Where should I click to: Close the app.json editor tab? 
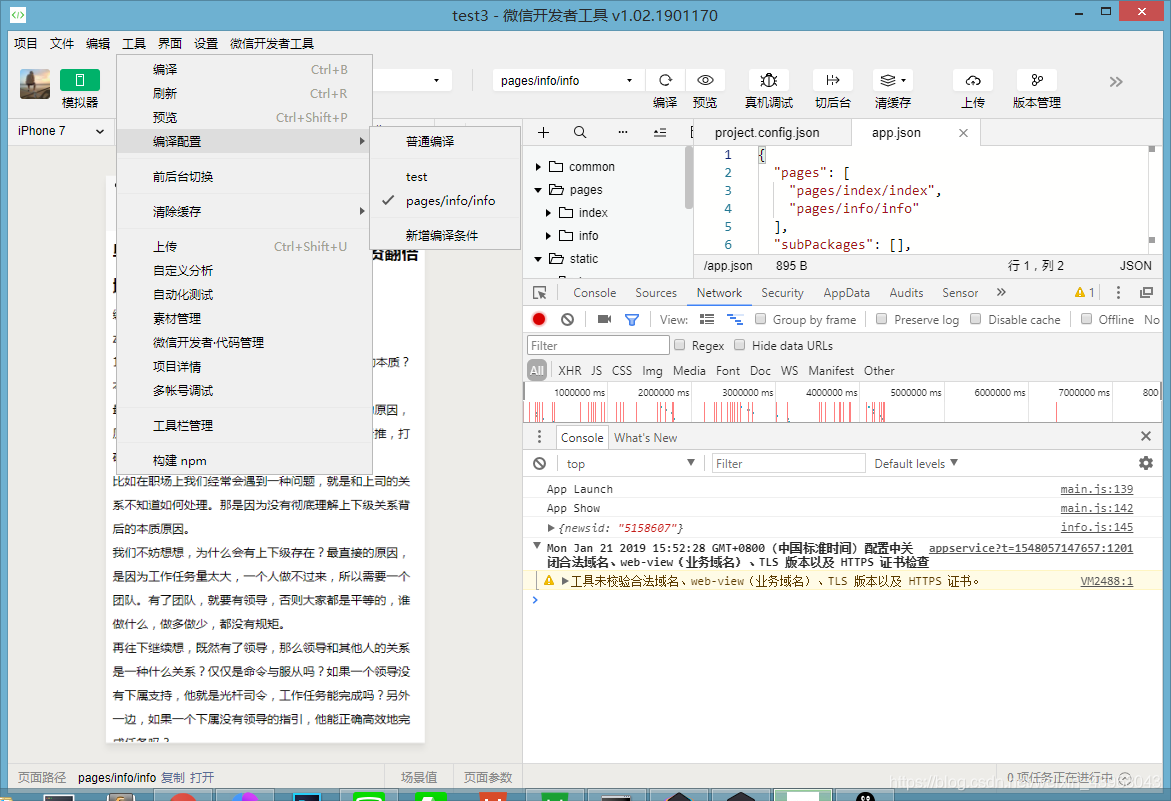tap(963, 133)
